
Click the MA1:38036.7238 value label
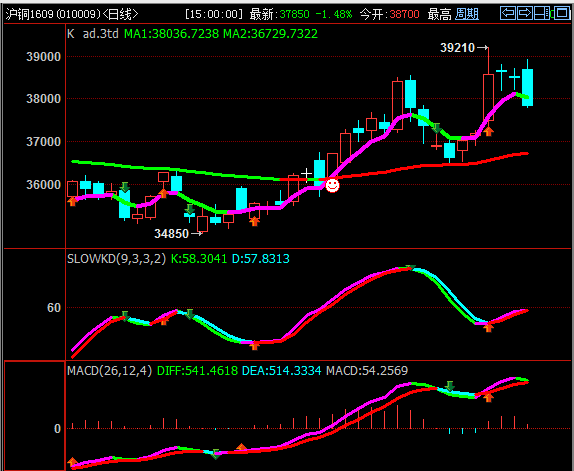coord(171,34)
